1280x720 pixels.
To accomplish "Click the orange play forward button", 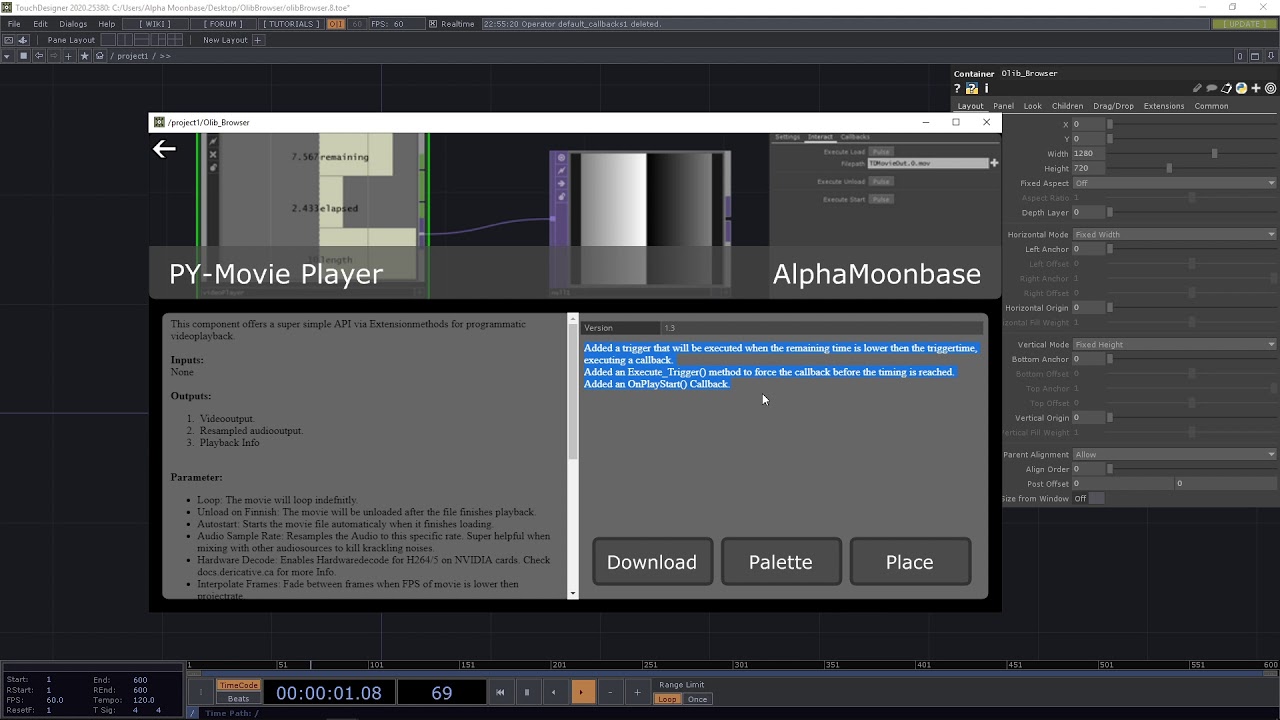I will click(582, 692).
